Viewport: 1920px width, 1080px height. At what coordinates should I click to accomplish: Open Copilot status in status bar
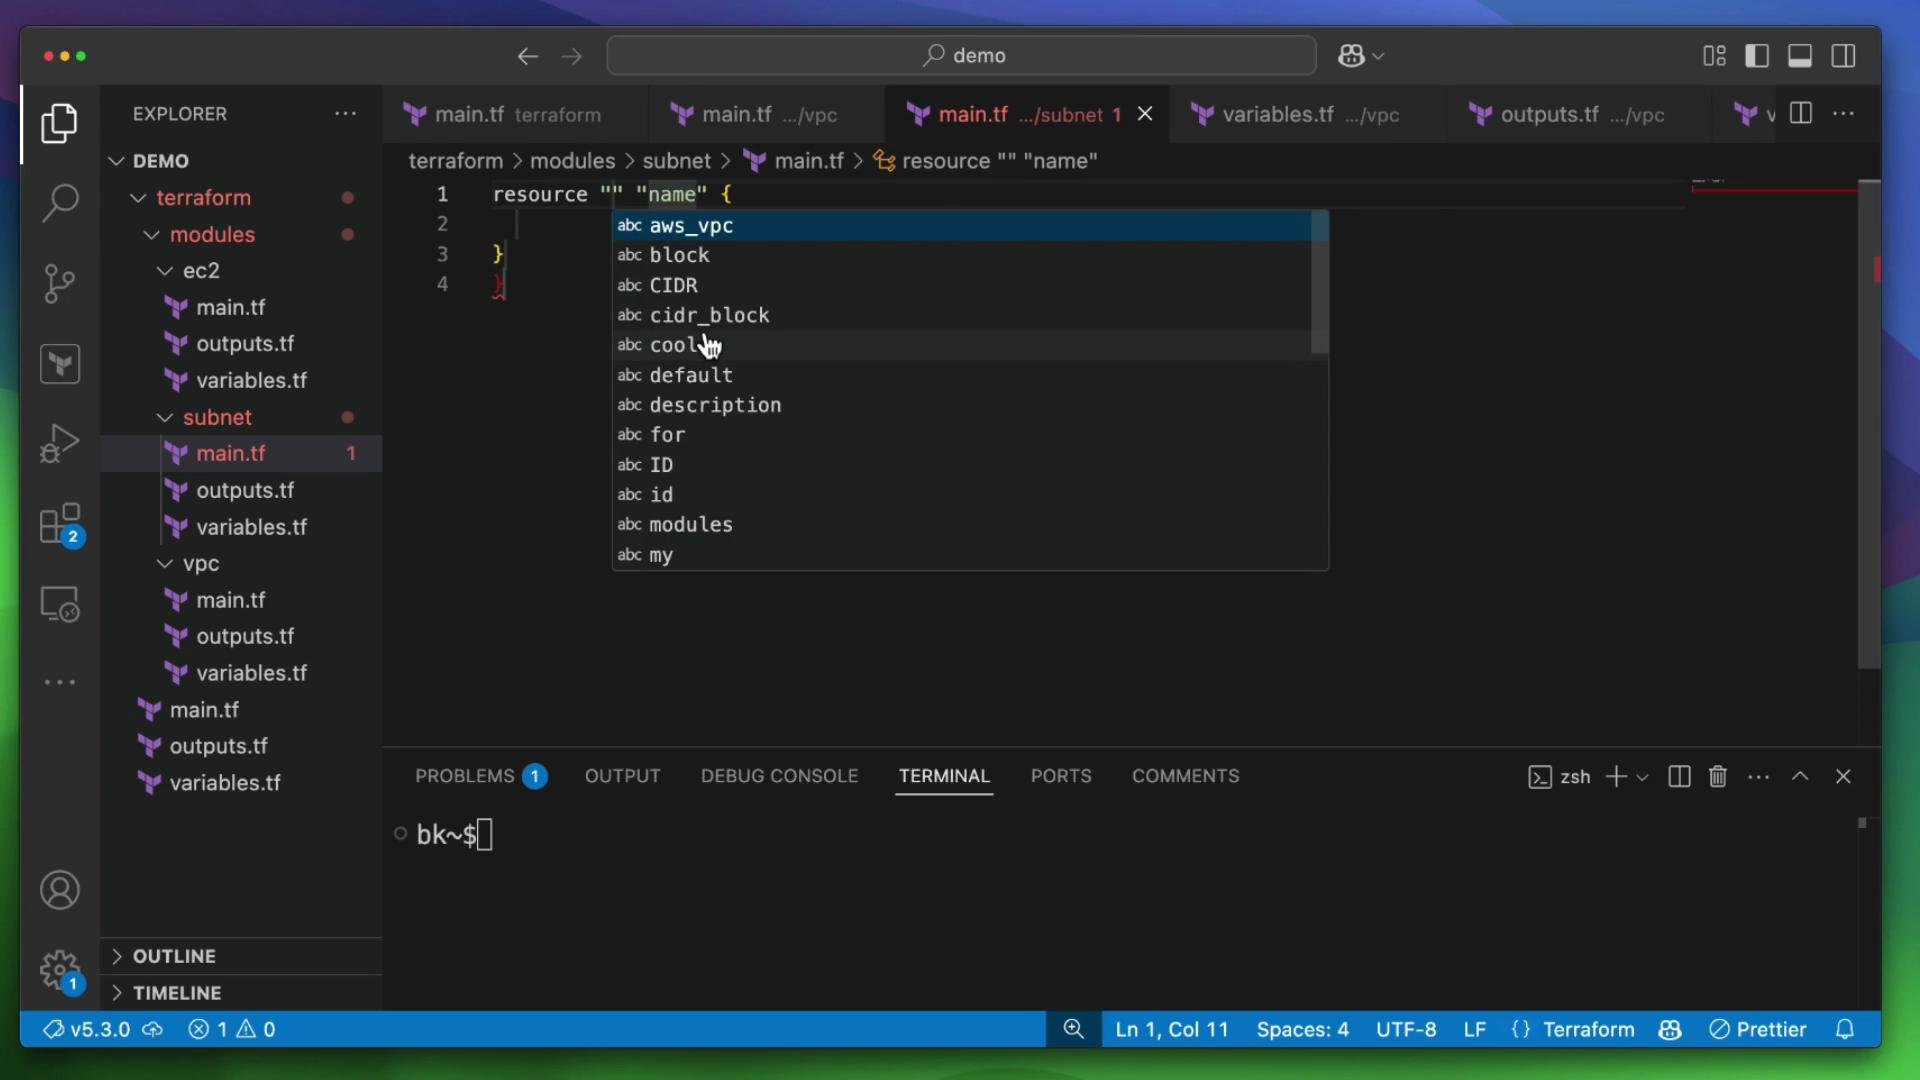point(1670,1029)
